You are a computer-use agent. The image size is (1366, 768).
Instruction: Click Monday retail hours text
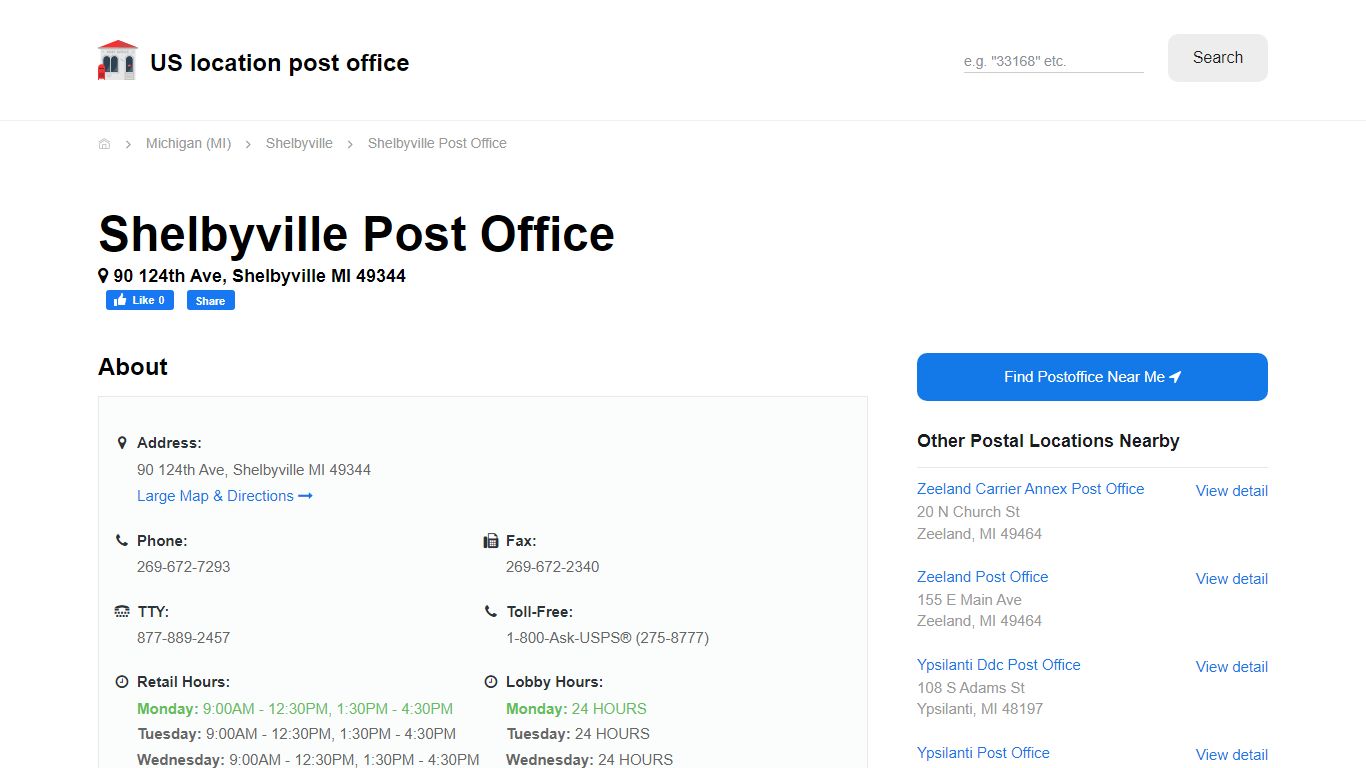[295, 709]
